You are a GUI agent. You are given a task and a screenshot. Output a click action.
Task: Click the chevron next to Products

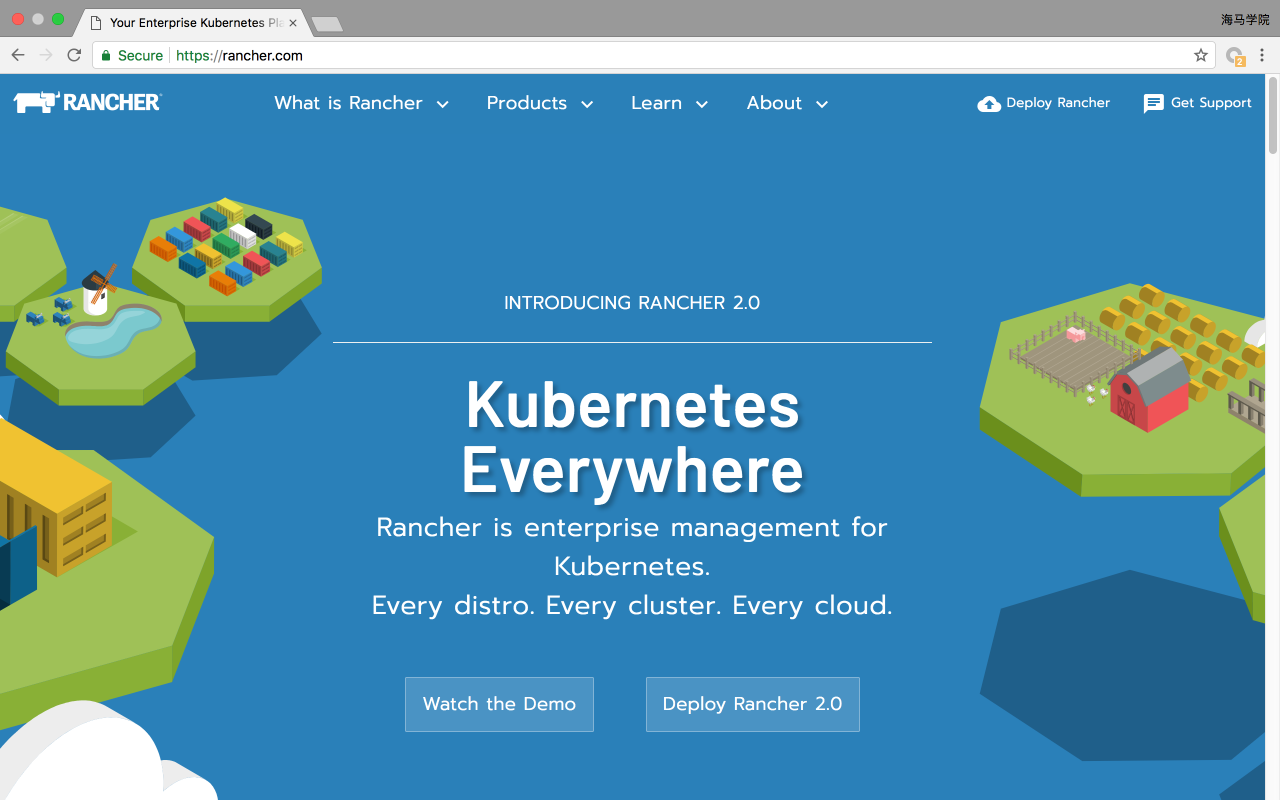tap(587, 104)
